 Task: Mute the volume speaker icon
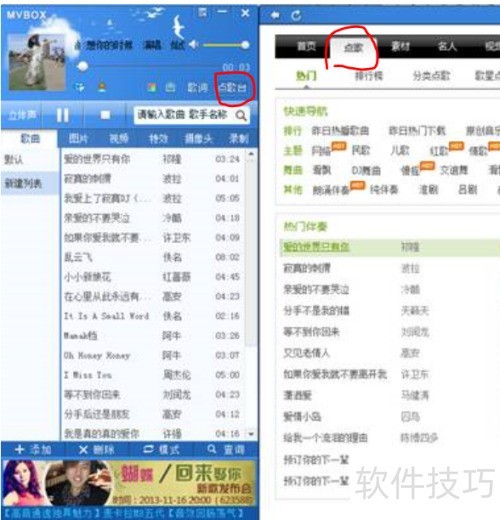pyautogui.click(x=194, y=44)
